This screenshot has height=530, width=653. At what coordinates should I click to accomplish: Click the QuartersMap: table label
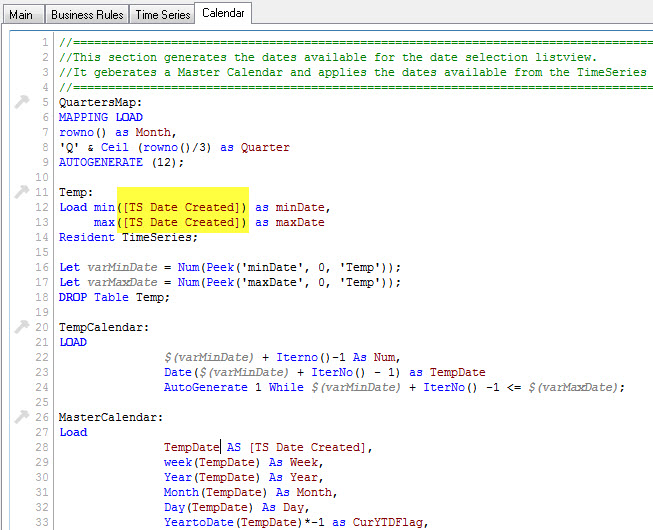click(x=100, y=102)
